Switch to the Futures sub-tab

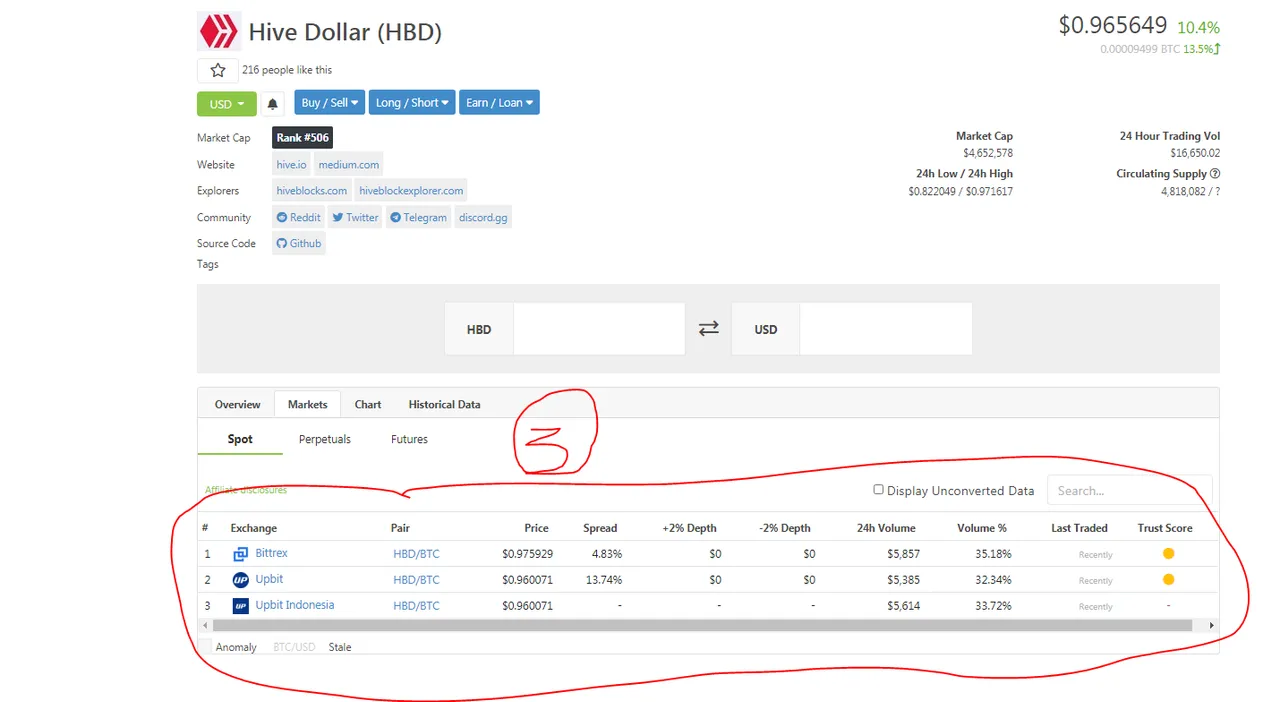[409, 440]
